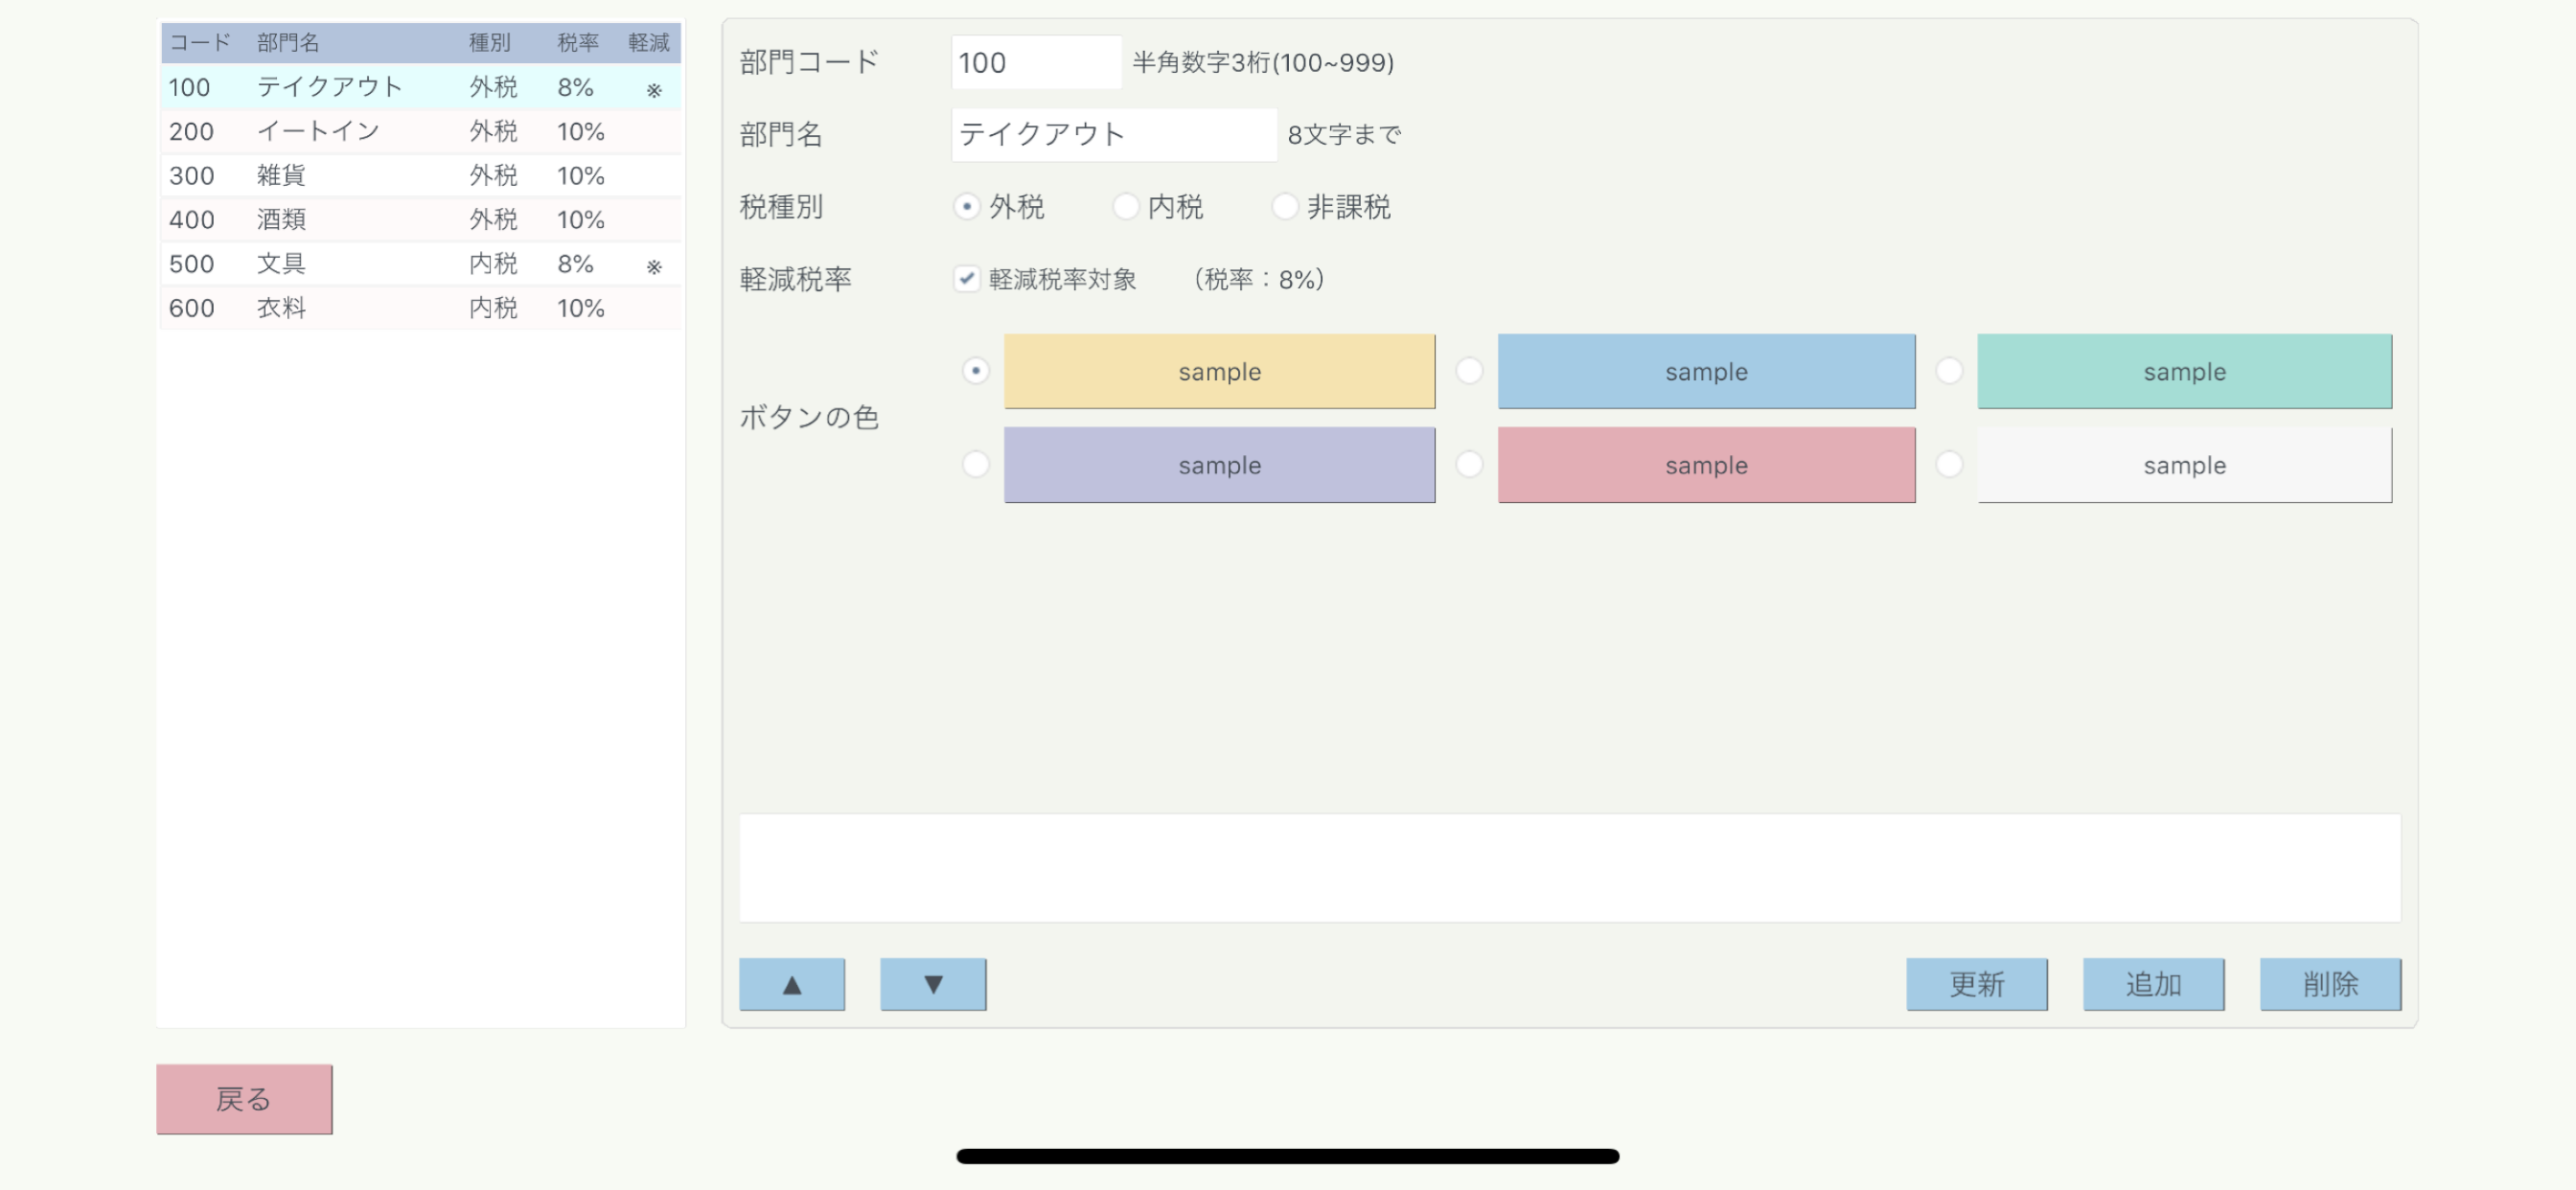Click the blue sample swatch
This screenshot has width=2576, height=1190.
(x=1706, y=371)
